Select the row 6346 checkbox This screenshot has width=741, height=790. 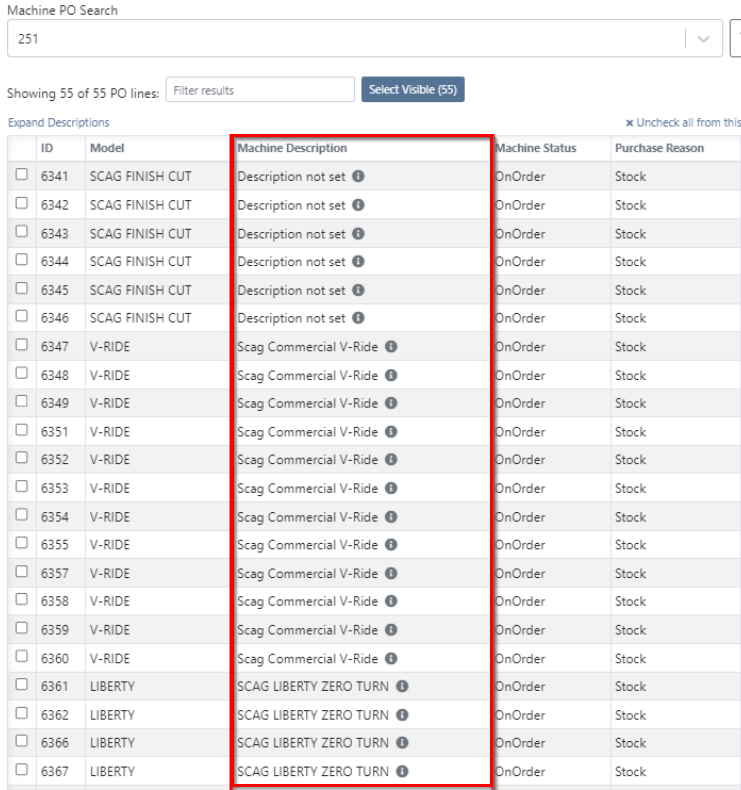pyautogui.click(x=22, y=316)
